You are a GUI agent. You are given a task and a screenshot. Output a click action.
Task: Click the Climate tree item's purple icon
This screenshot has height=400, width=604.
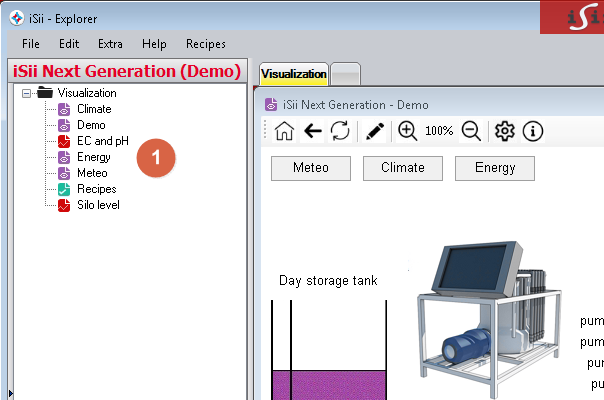click(x=64, y=109)
